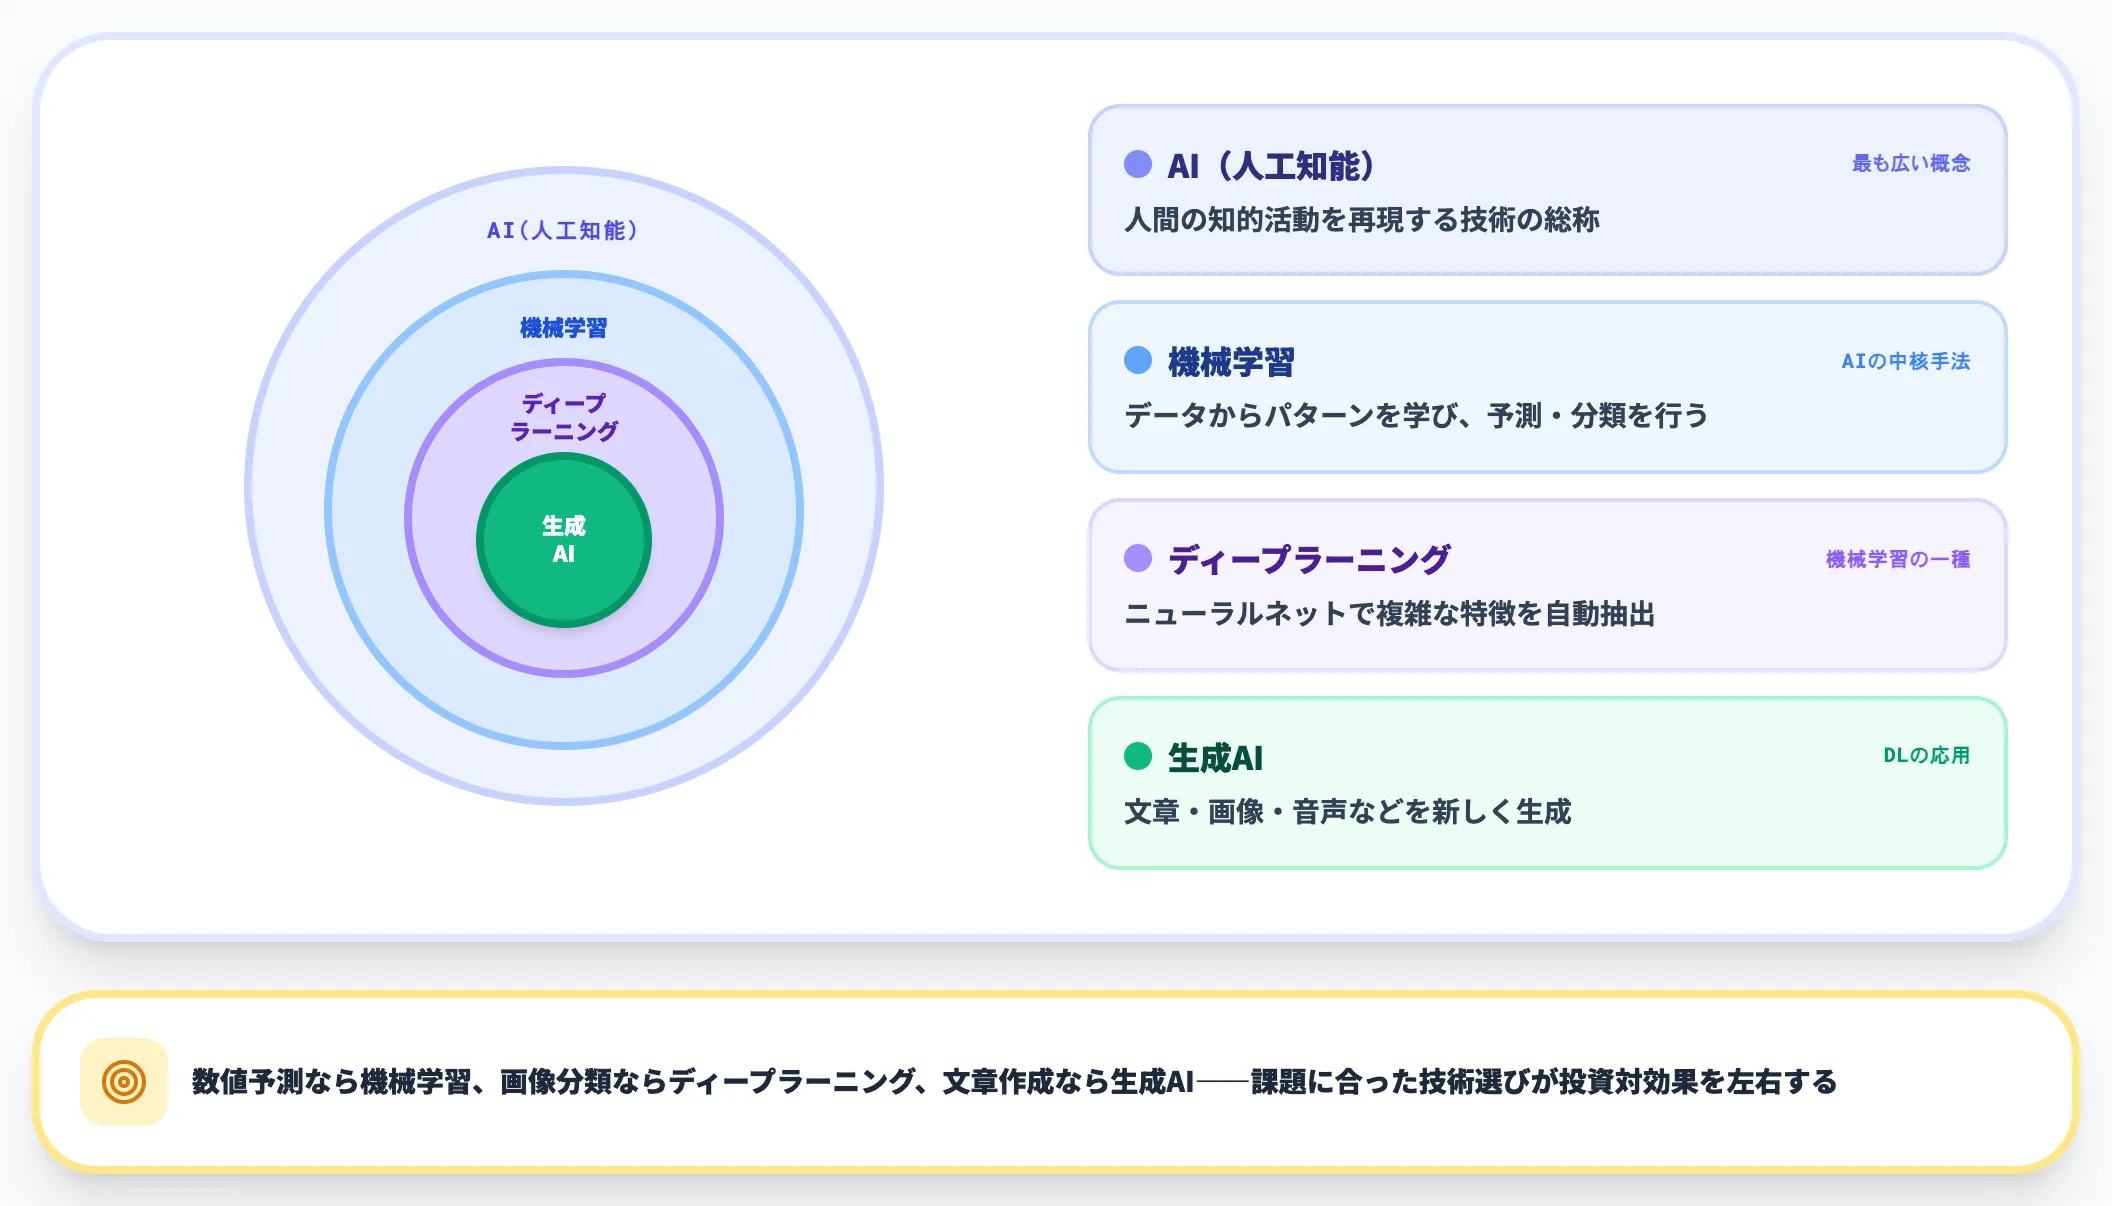This screenshot has width=2112, height=1206.
Task: Click the purple dot beside ディープラーニング card title
Action: (x=1138, y=558)
